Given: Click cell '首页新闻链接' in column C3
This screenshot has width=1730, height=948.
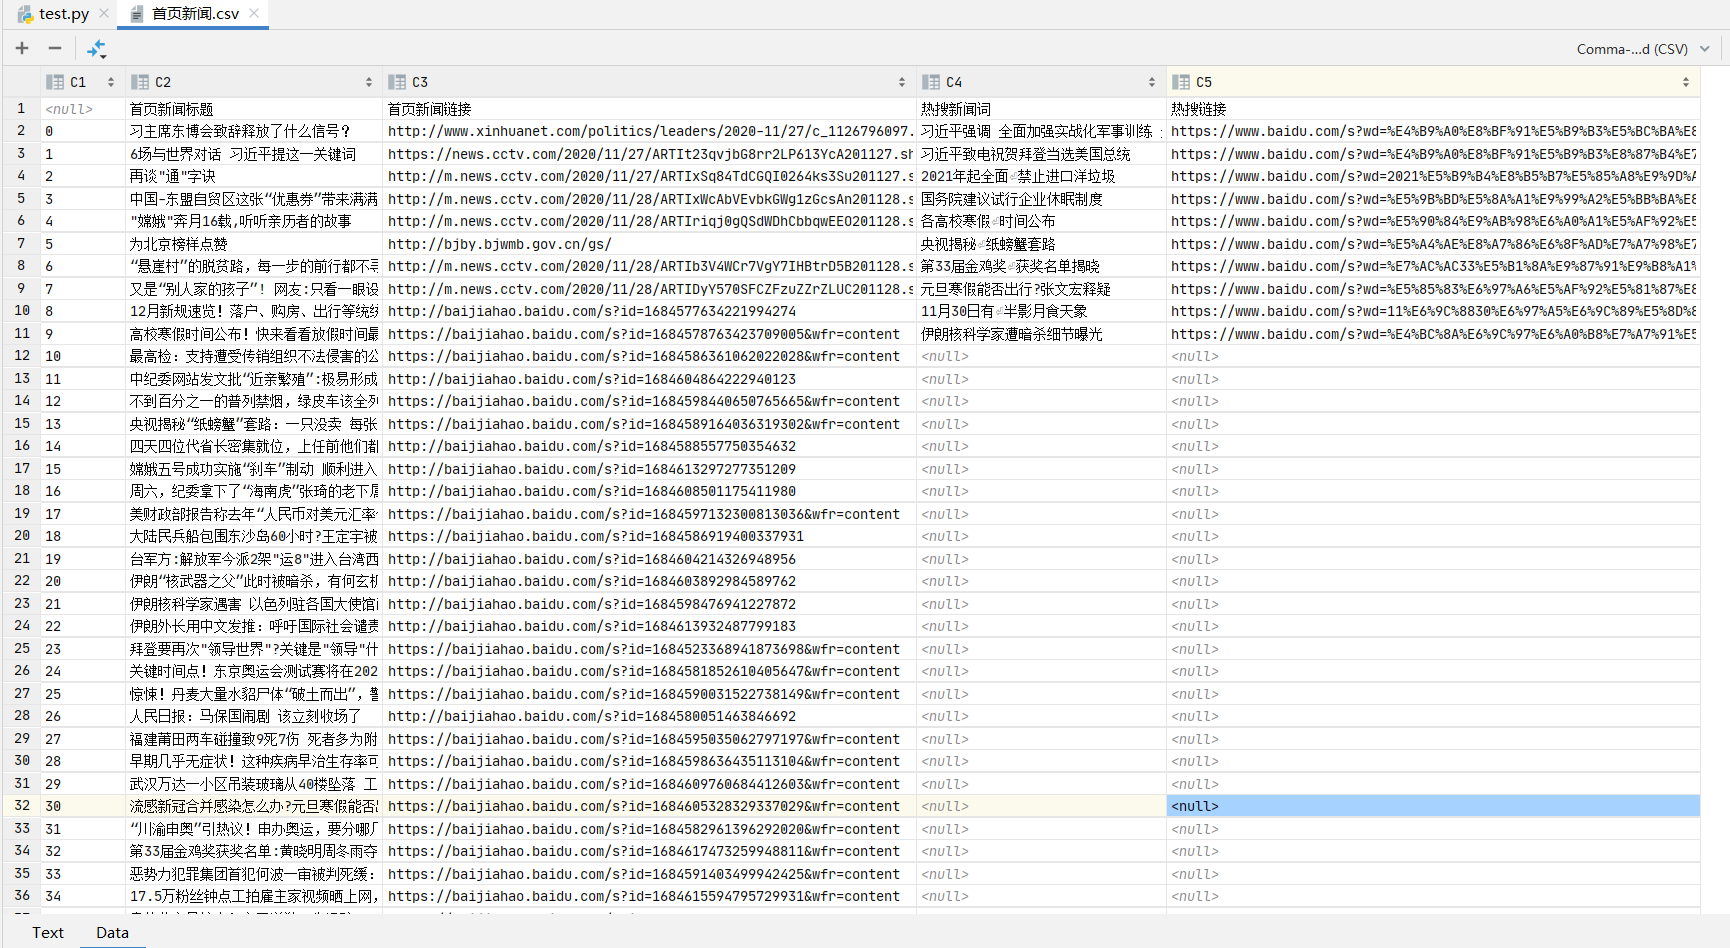Looking at the screenshot, I should [648, 109].
